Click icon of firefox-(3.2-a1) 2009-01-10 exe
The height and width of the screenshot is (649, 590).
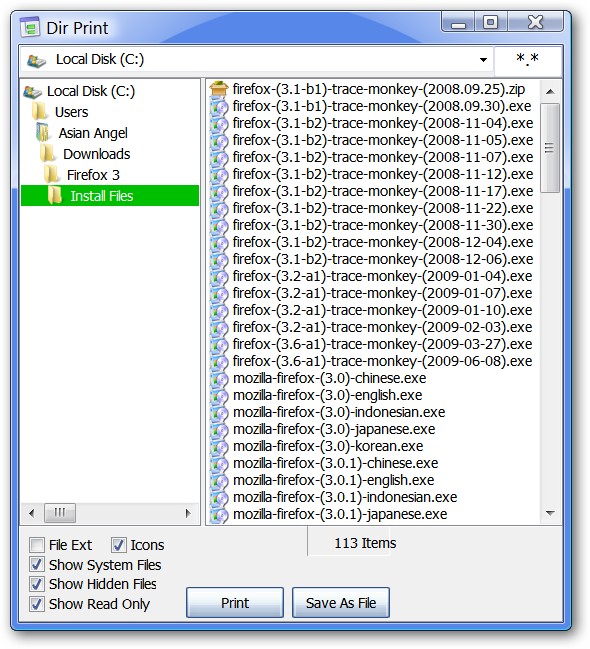pos(219,310)
